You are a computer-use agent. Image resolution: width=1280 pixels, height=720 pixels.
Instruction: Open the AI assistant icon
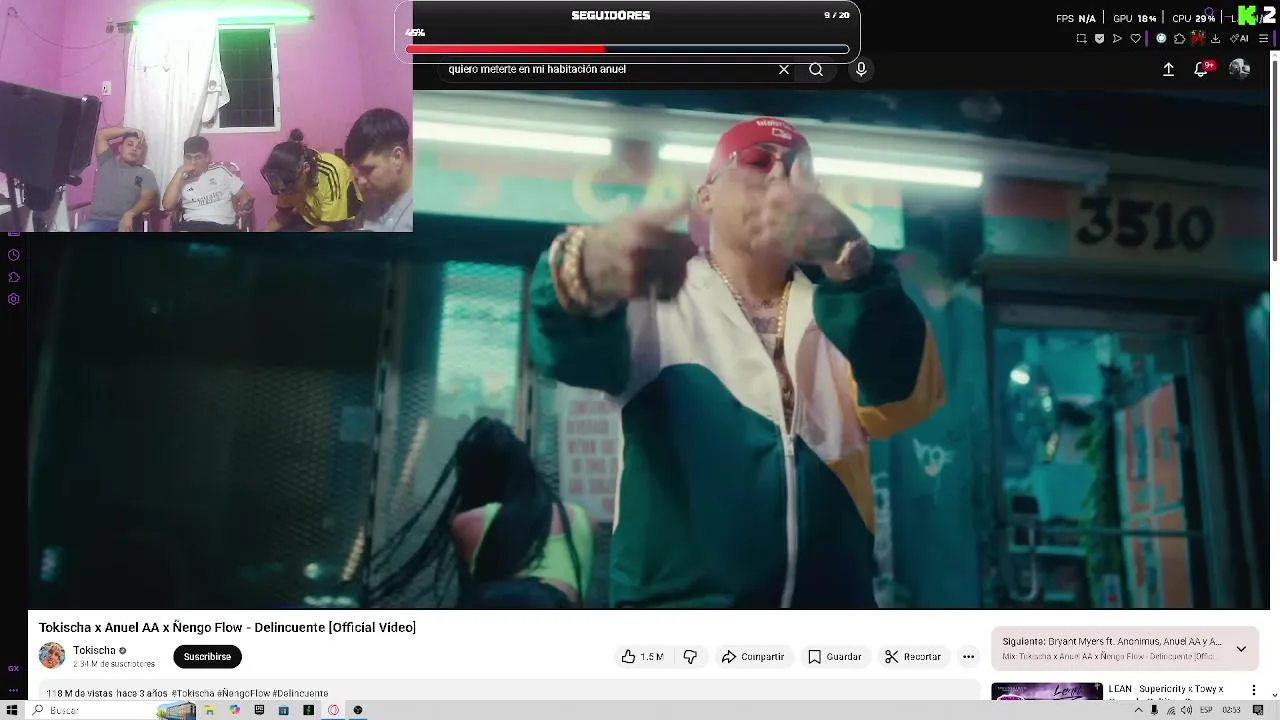tap(1240, 39)
